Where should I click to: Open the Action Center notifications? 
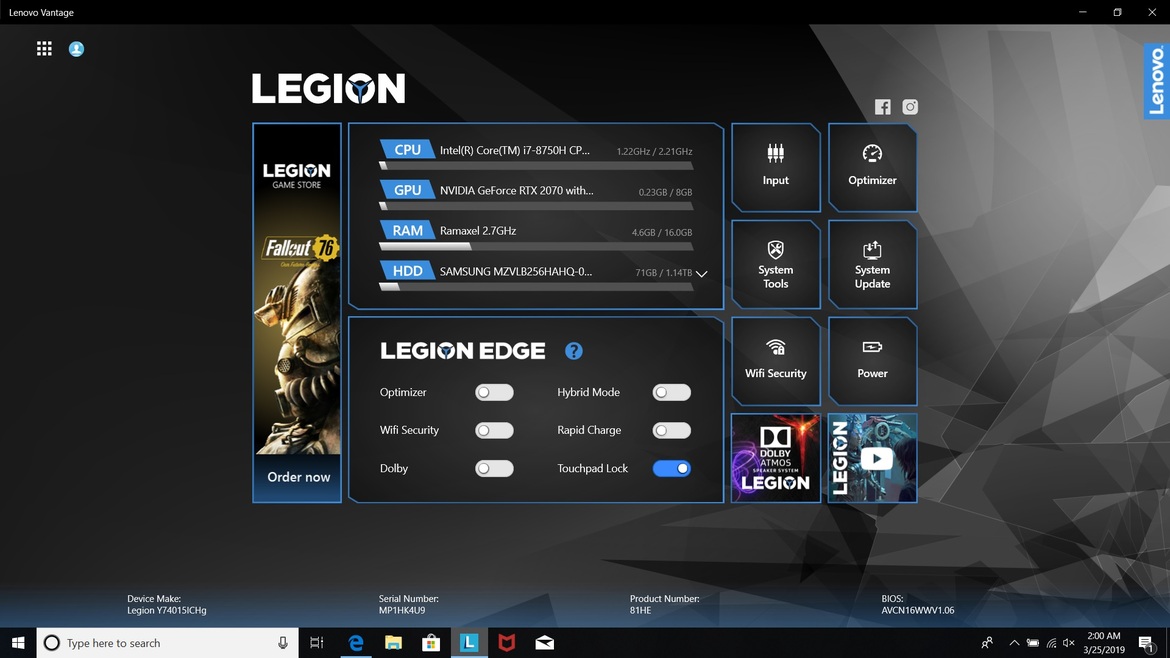1146,642
